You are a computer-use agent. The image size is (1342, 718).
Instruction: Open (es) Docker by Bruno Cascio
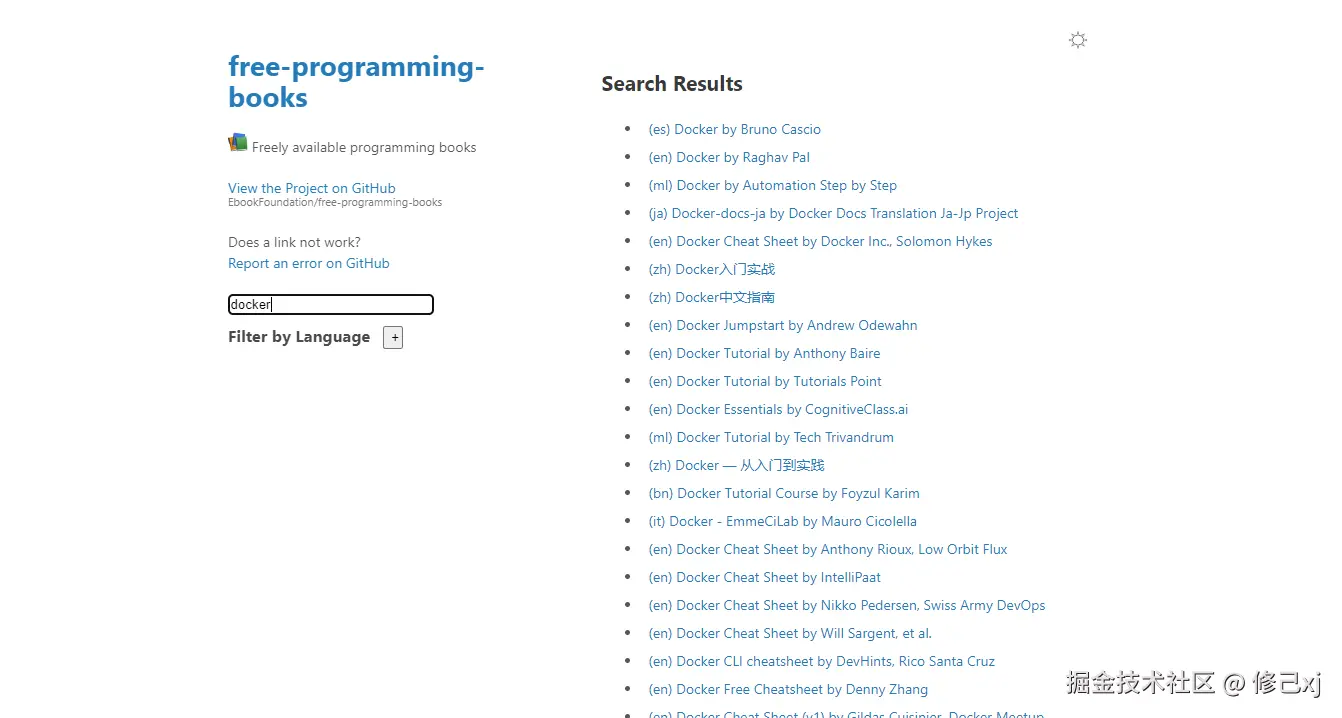pos(734,129)
